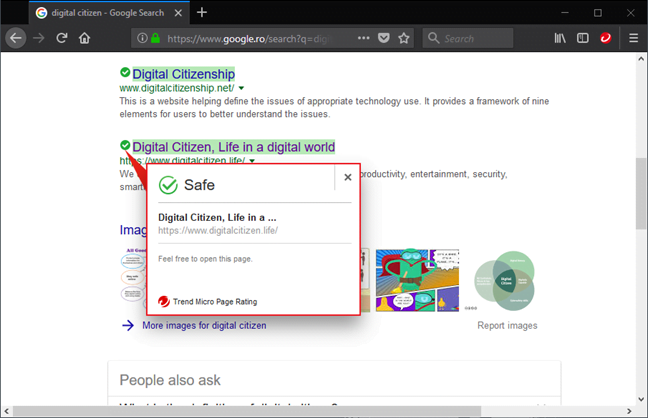Click the People also ask heading
This screenshot has height=418, width=648.
point(170,380)
